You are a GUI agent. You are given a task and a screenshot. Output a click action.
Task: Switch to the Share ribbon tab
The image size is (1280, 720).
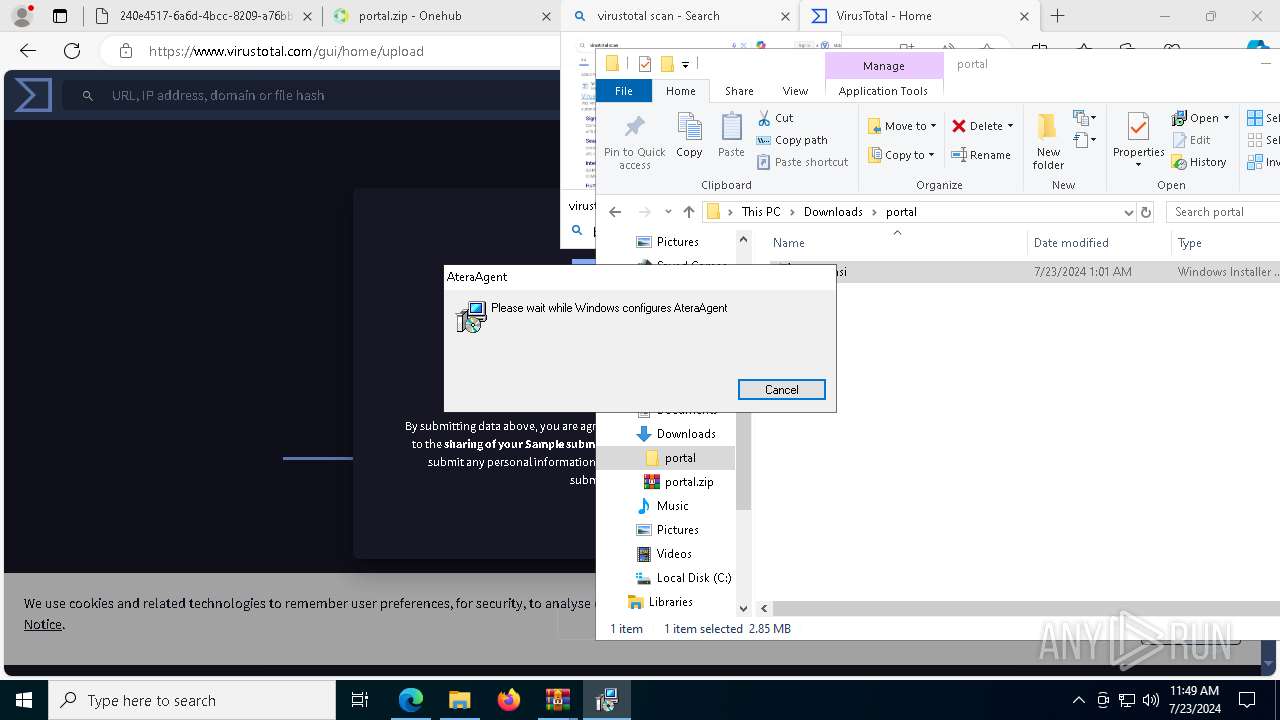point(739,91)
